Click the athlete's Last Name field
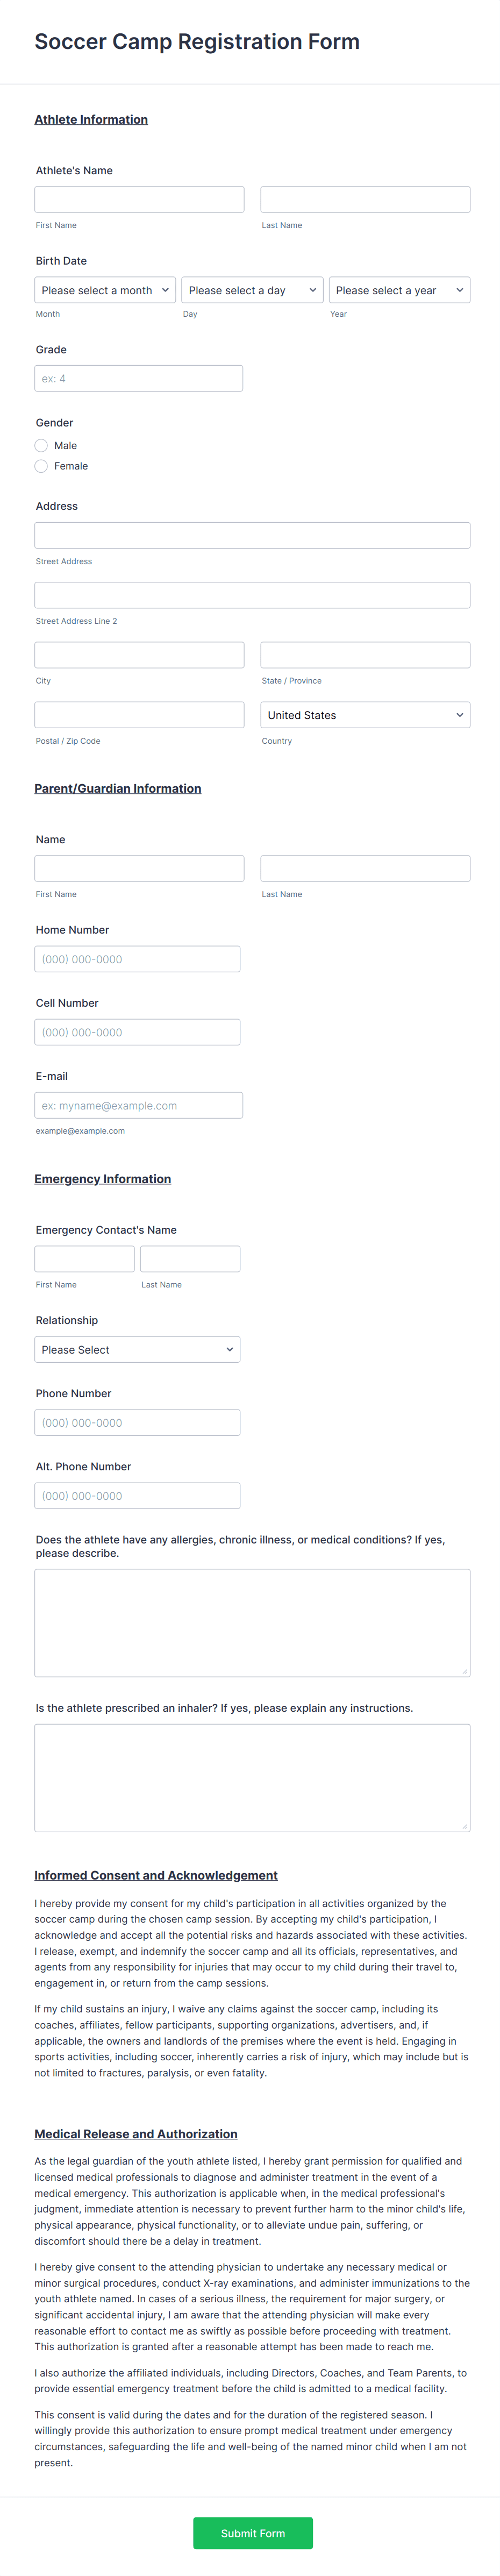The image size is (500, 2576). point(364,199)
